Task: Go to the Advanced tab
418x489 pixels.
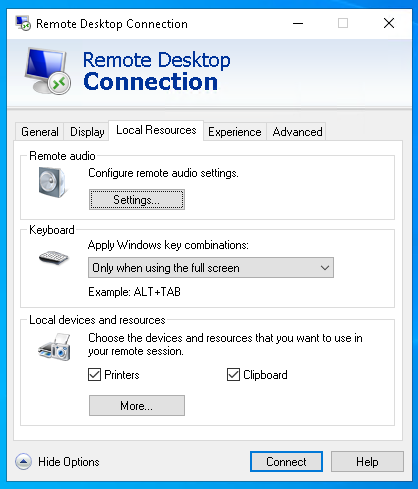Action: point(297,132)
